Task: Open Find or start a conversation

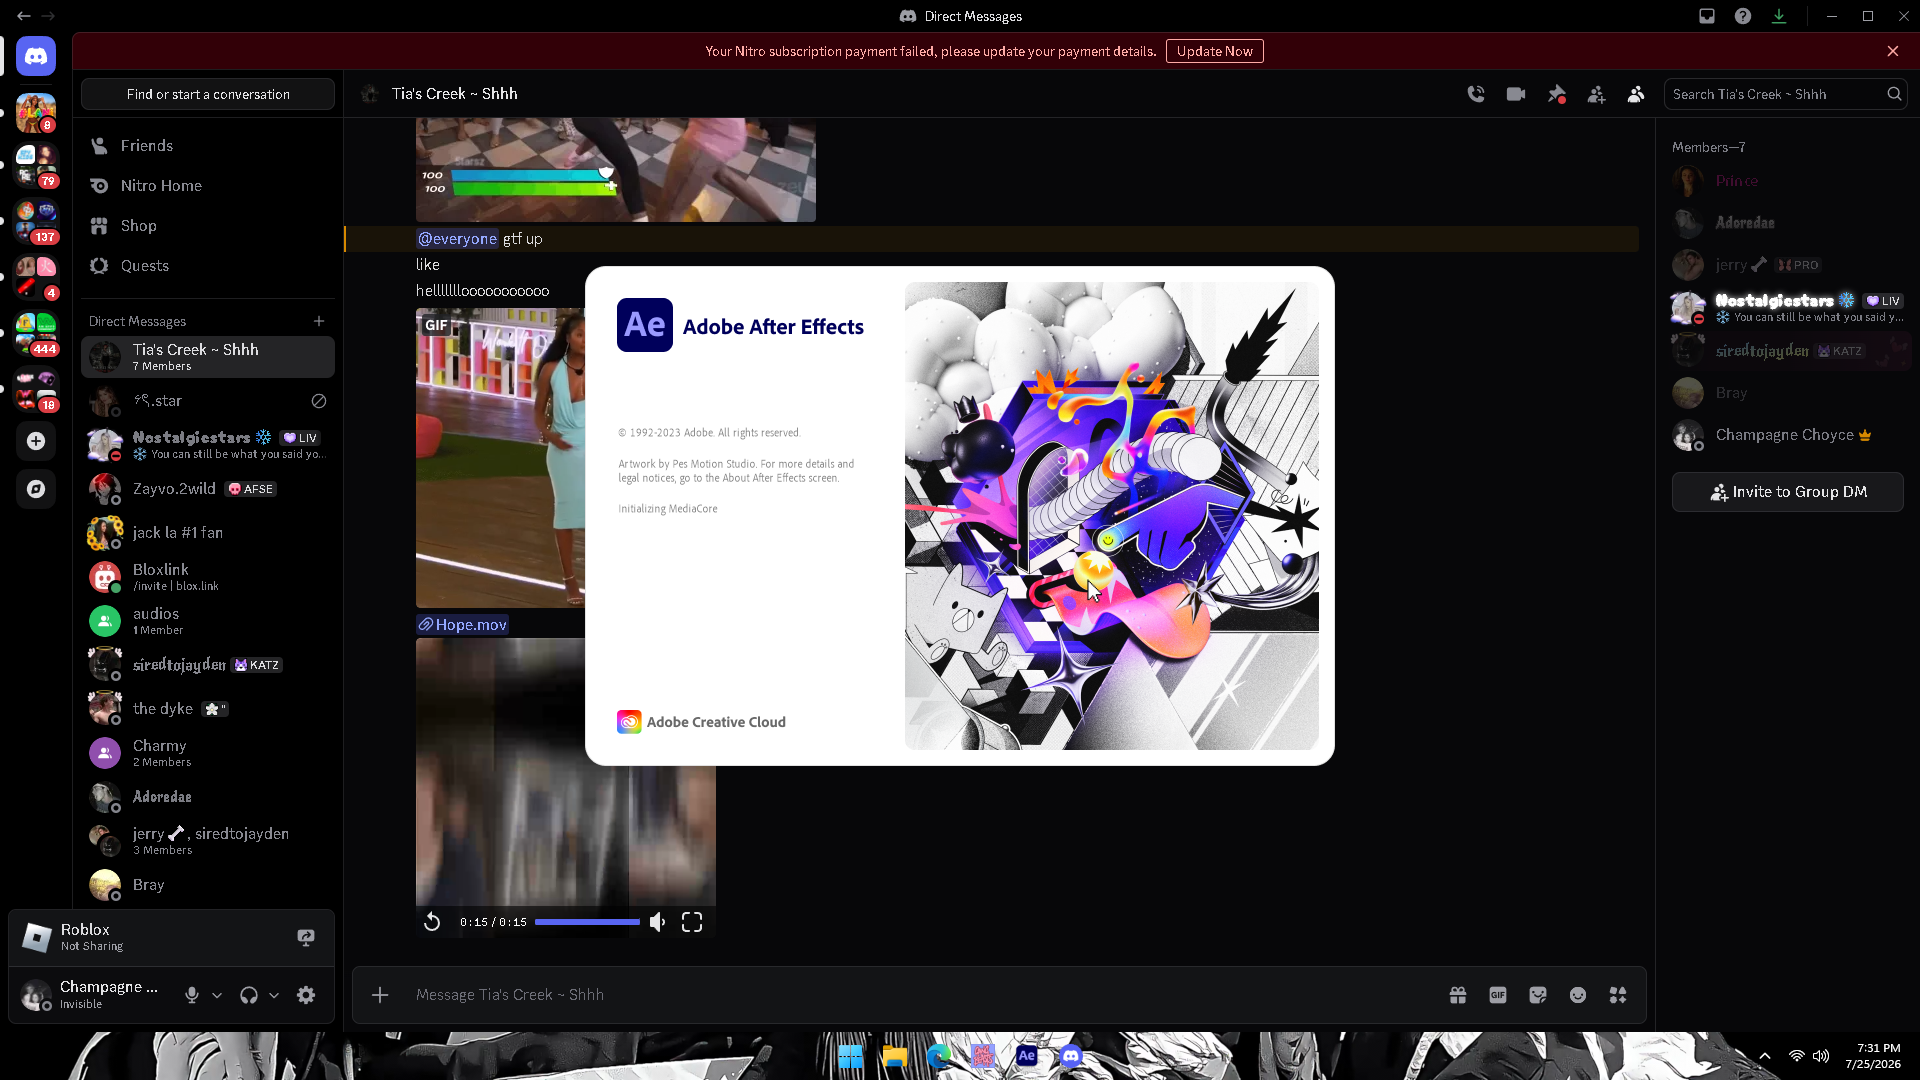Action: [208, 94]
